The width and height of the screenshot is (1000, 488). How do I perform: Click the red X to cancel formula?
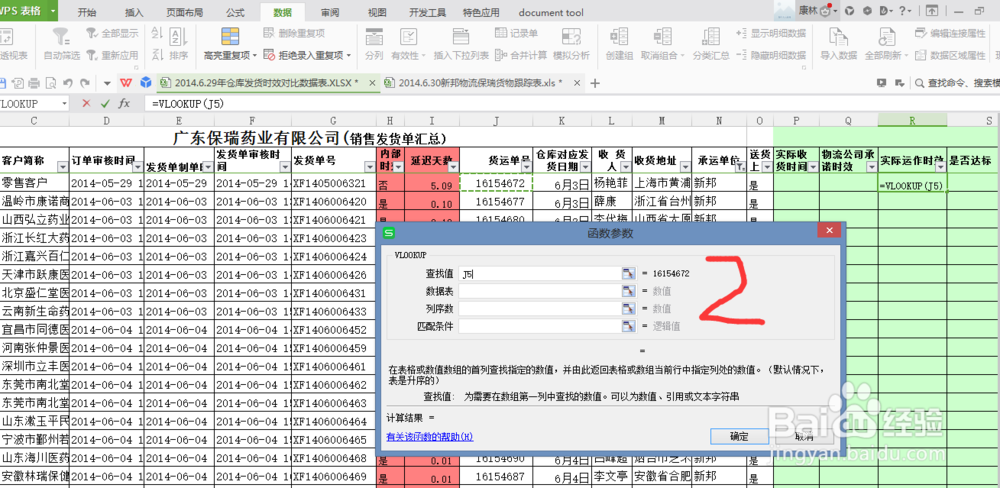pos(87,103)
